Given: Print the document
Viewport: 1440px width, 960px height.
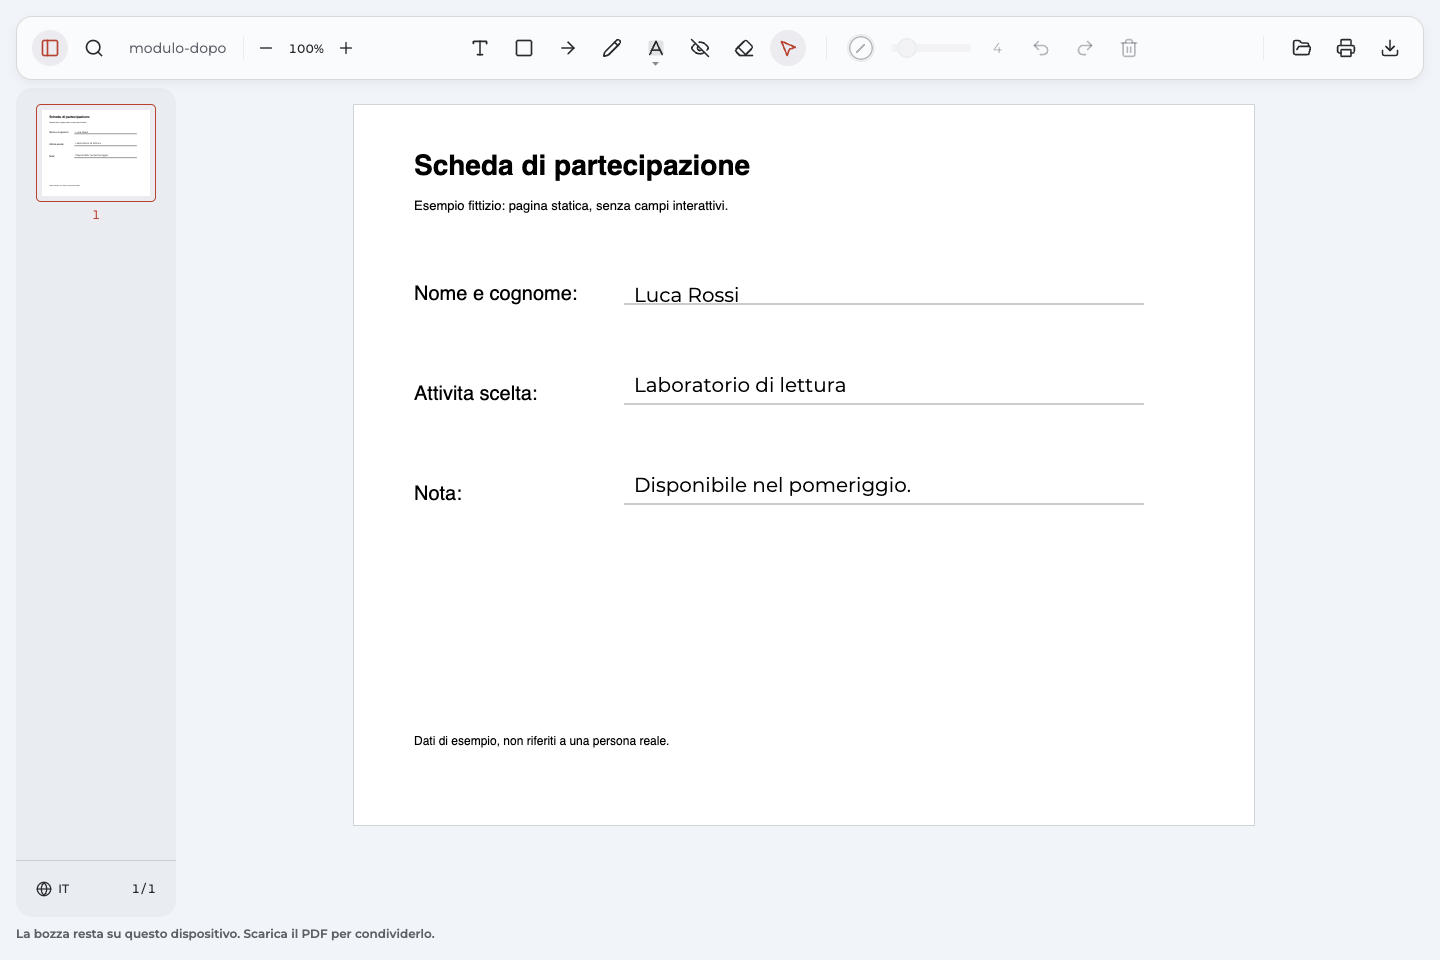Looking at the screenshot, I should coord(1346,48).
